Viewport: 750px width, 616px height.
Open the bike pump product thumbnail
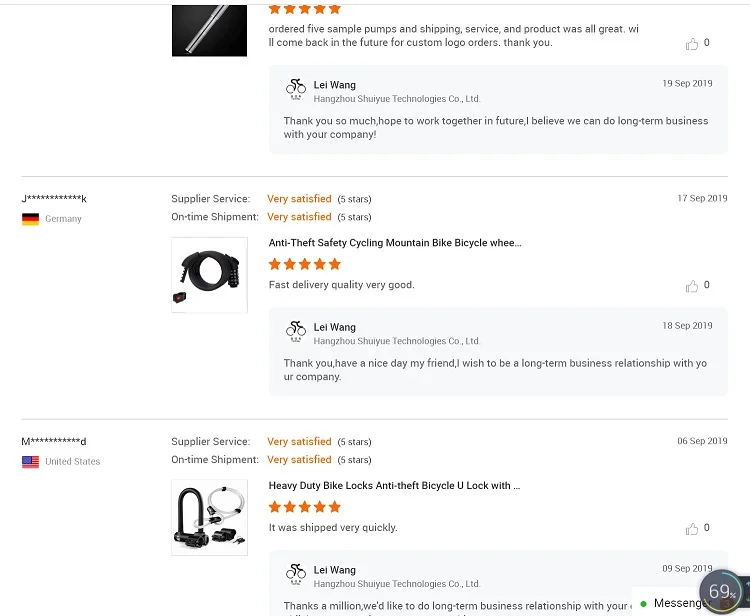[209, 28]
